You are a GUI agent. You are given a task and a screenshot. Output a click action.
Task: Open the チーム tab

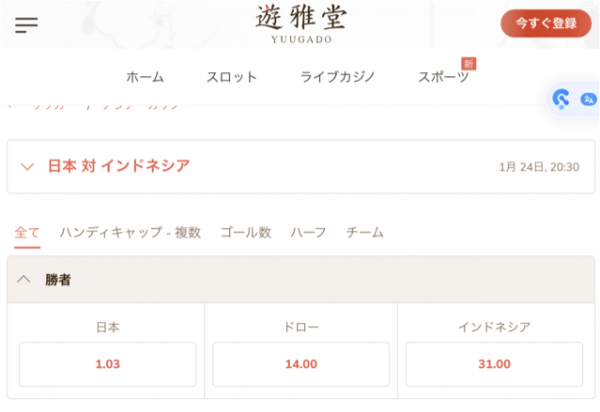point(365,232)
